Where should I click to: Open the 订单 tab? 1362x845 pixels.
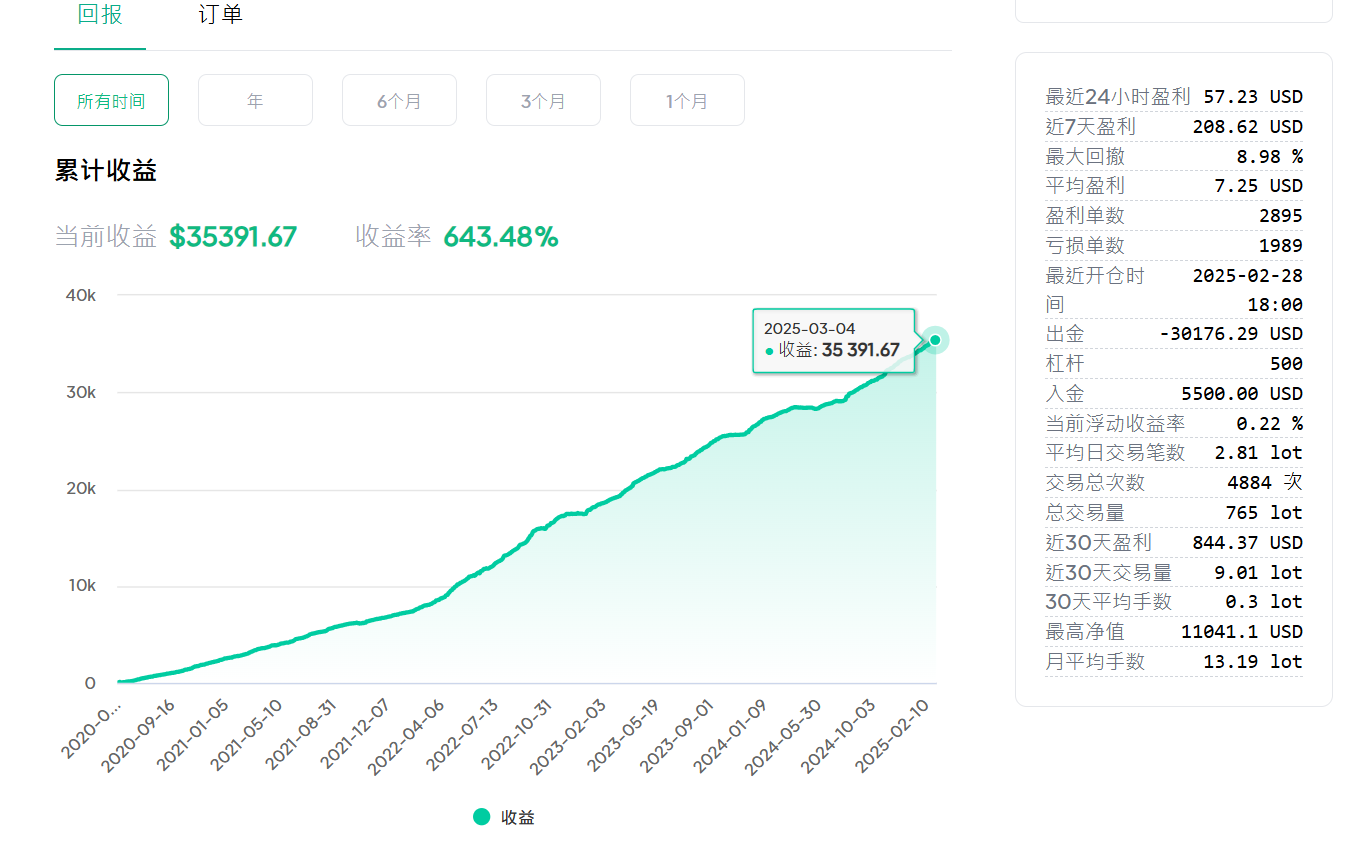(x=220, y=16)
